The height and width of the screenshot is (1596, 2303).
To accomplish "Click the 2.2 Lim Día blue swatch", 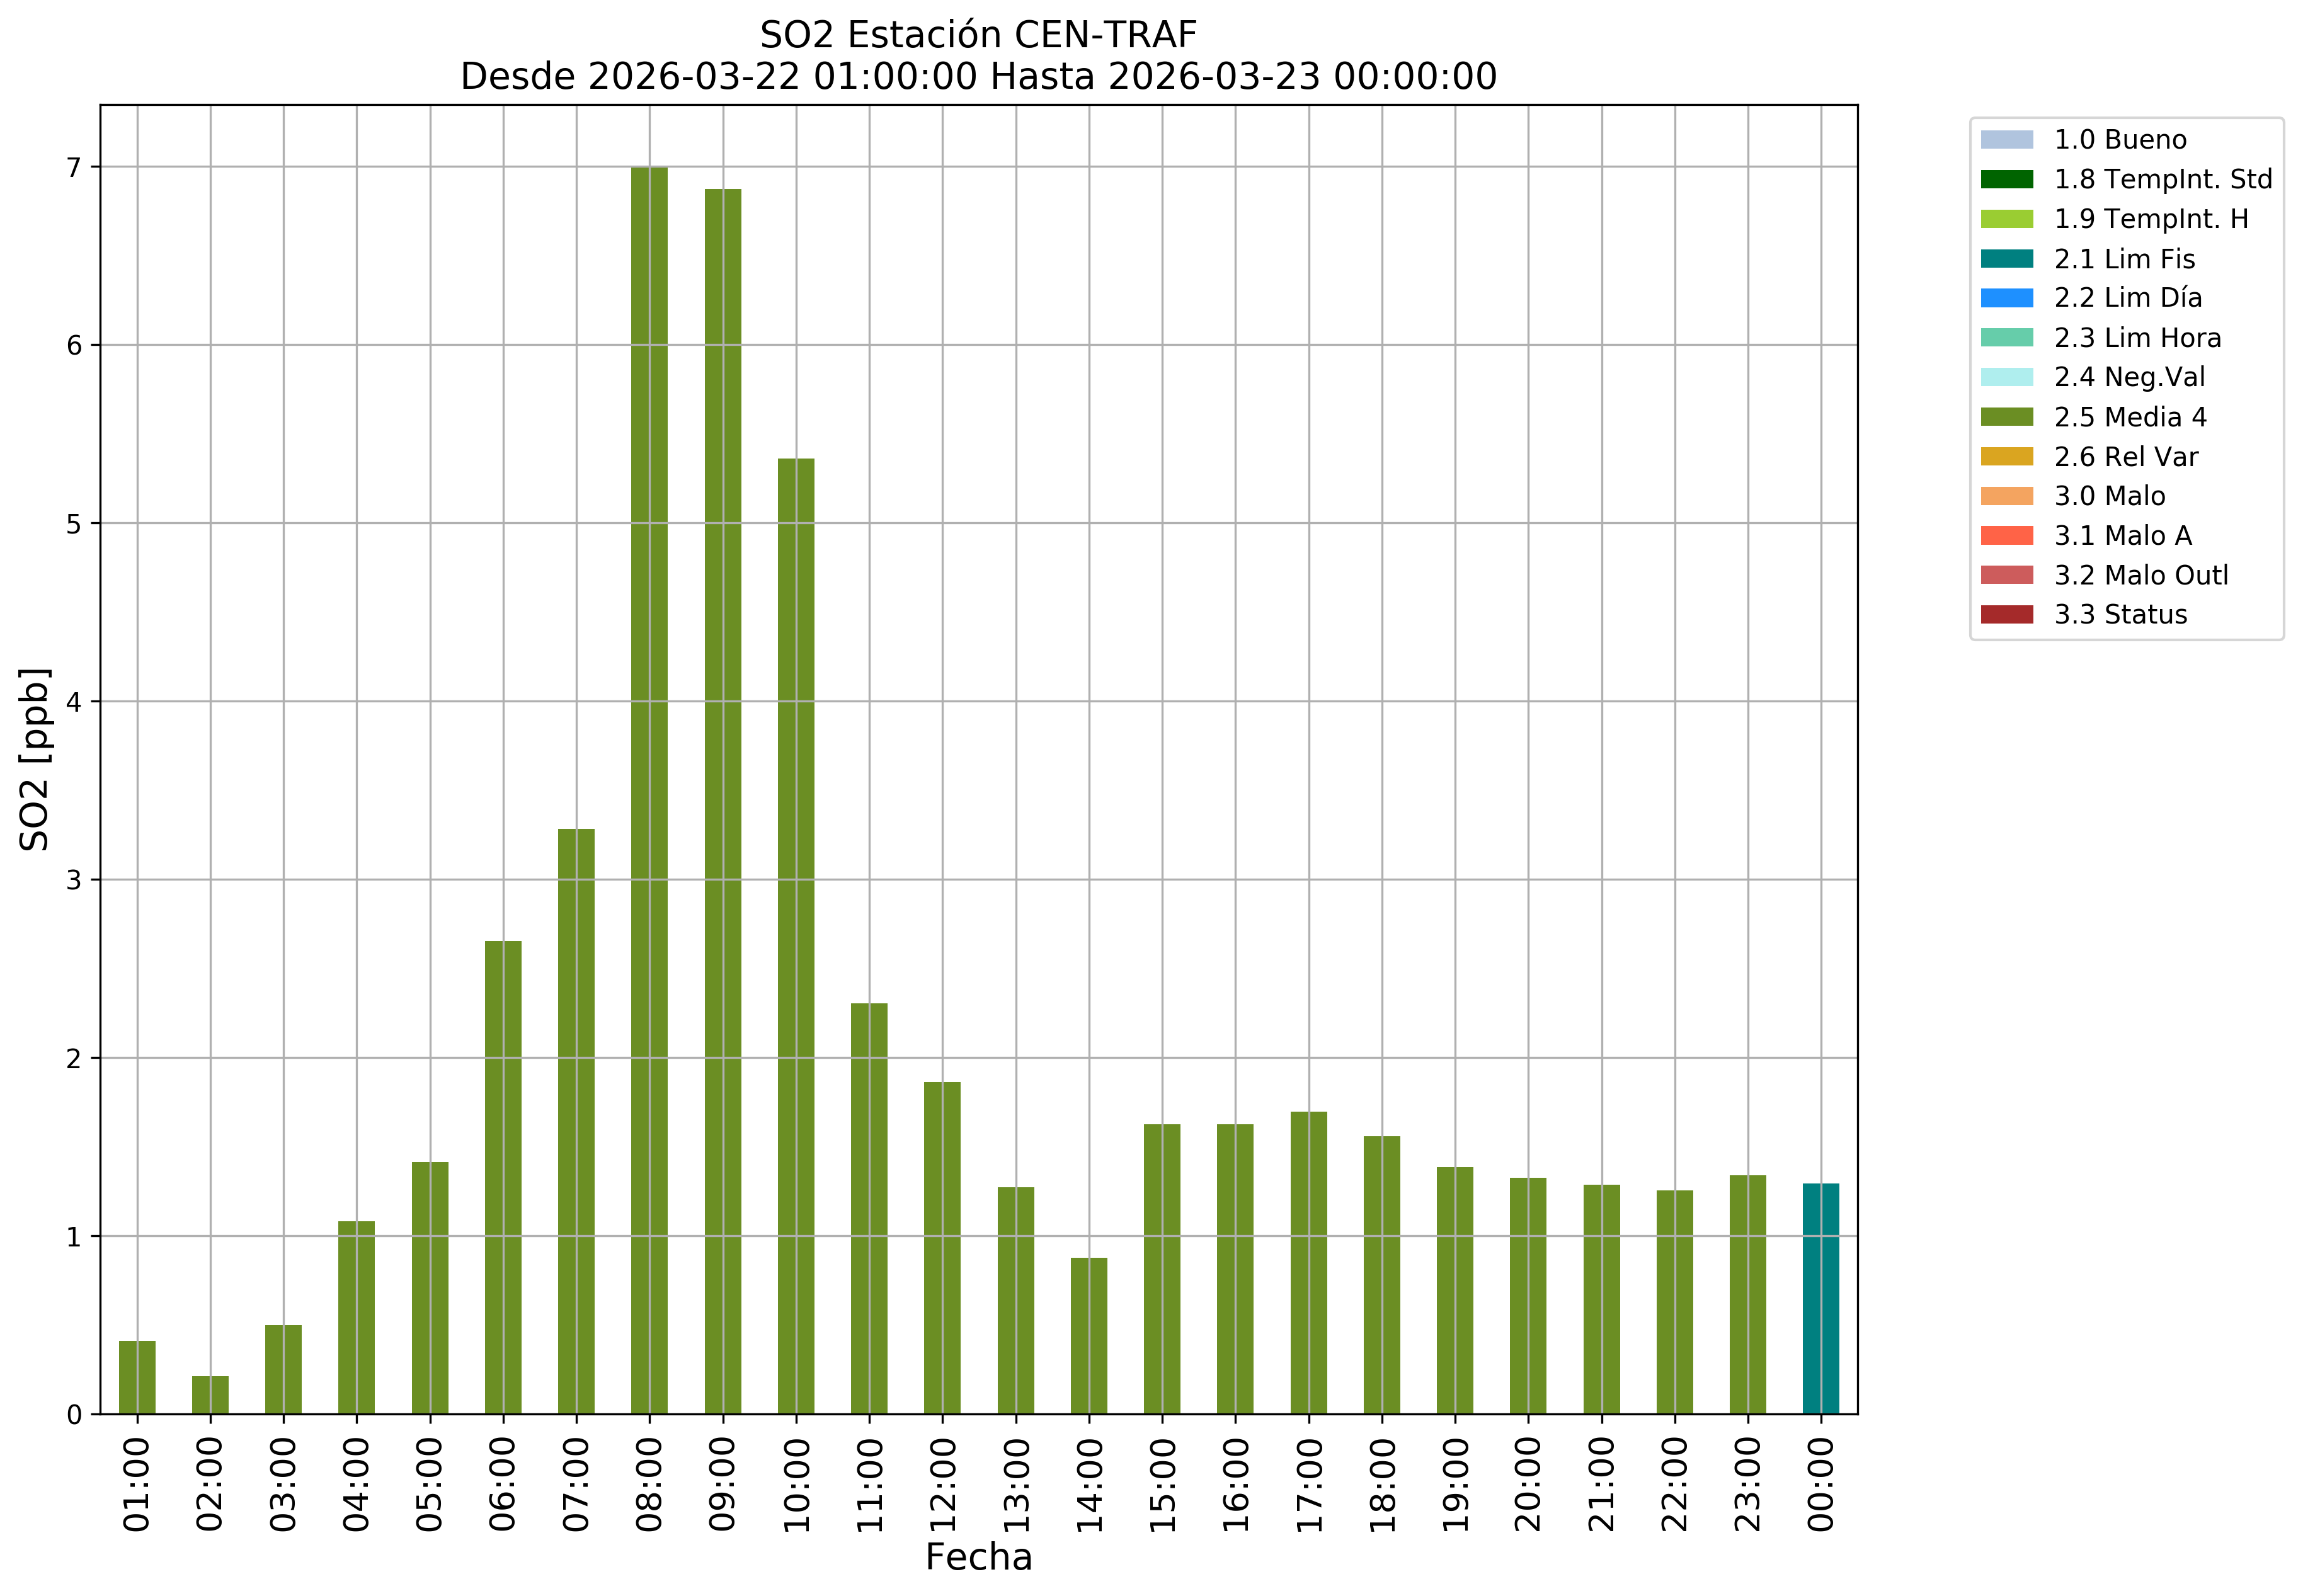I will 2006,298.
